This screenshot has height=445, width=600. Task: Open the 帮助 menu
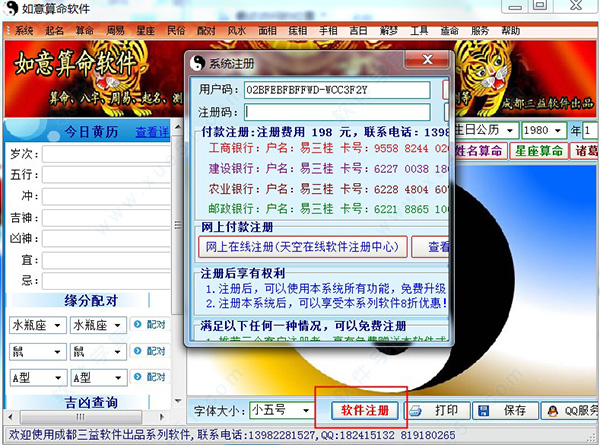511,31
